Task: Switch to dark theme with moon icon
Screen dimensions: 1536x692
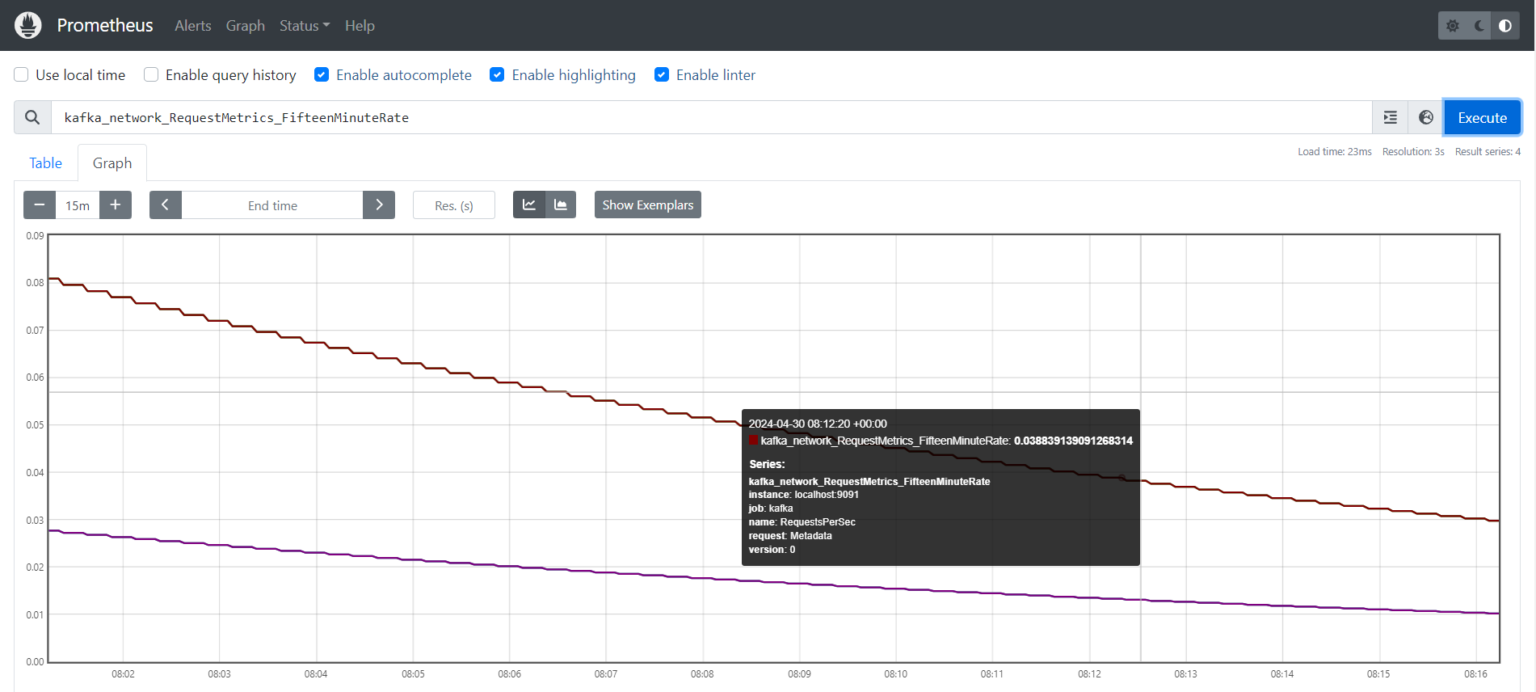Action: (x=1478, y=25)
